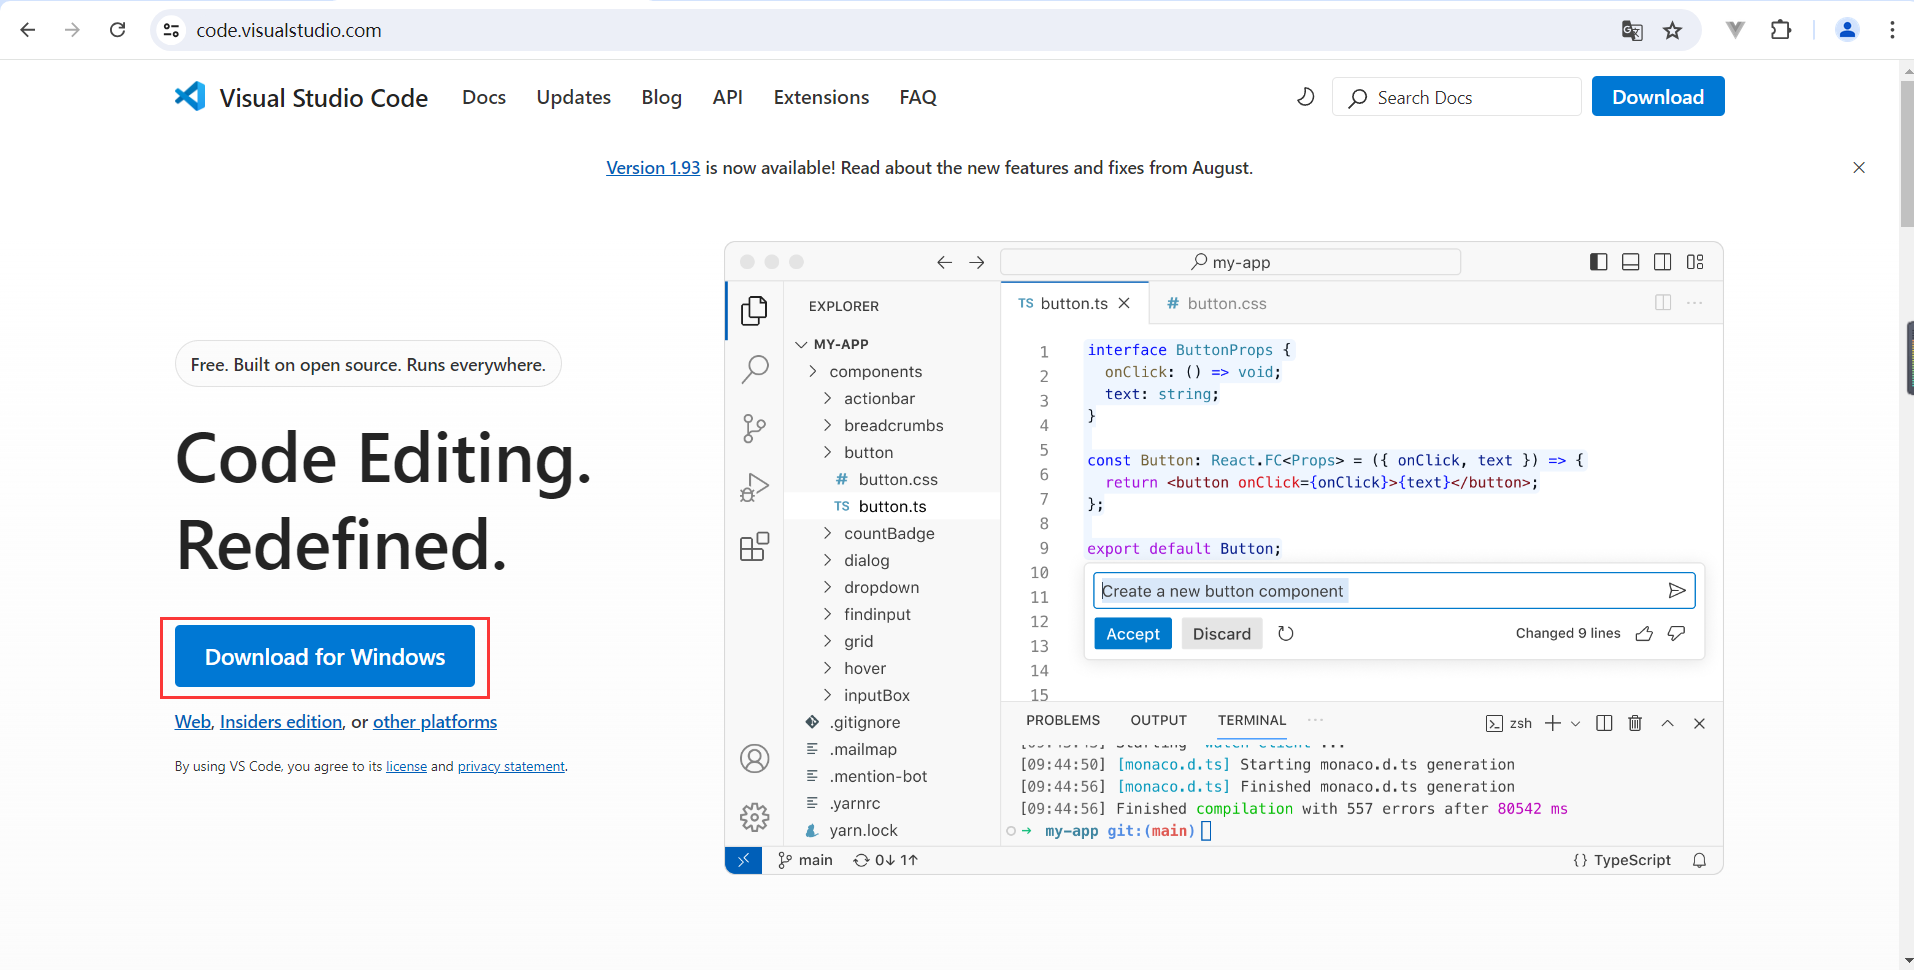Toggle secondary sidebar layout icon

point(1663,262)
